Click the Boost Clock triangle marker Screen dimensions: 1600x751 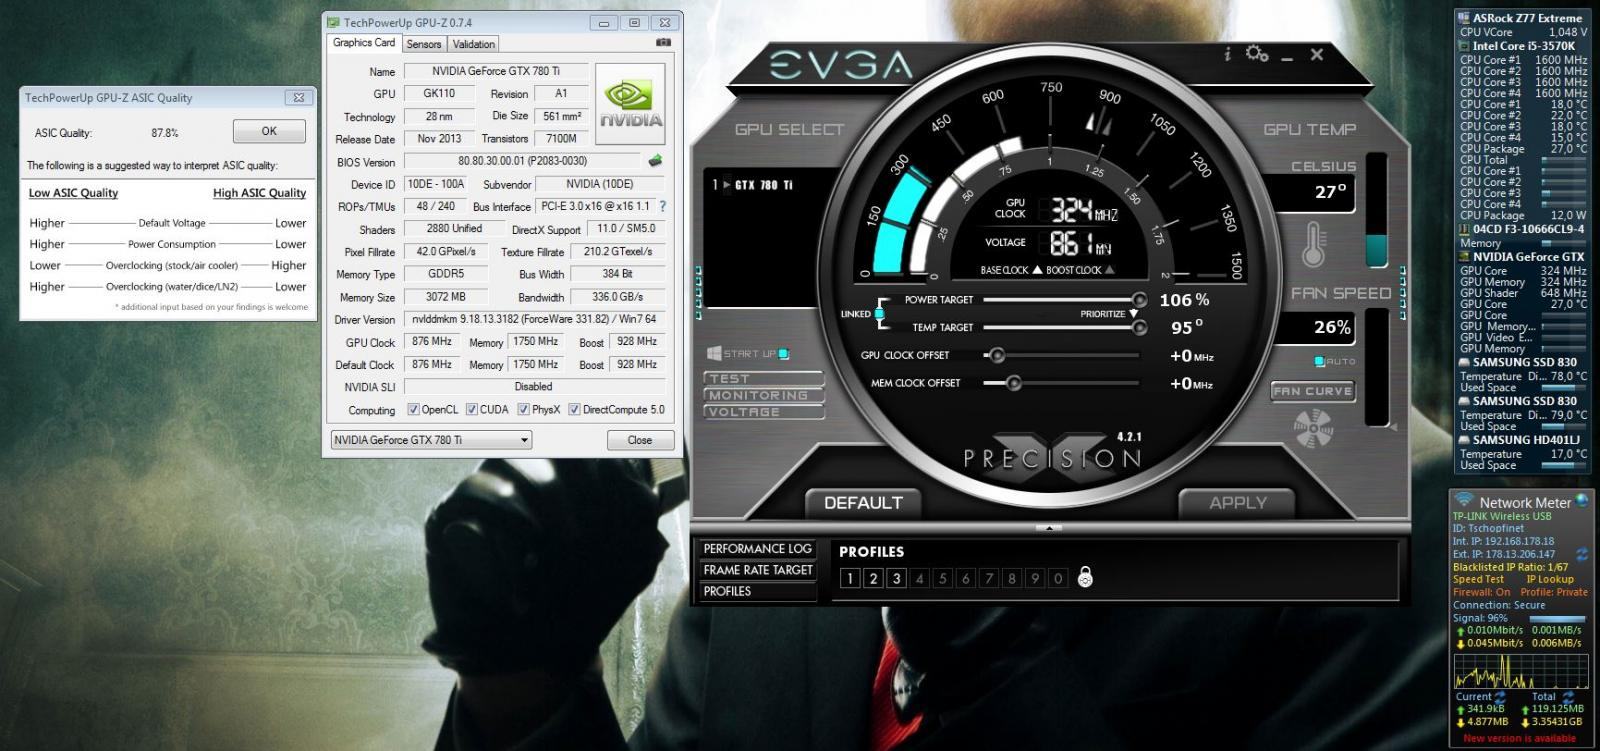[1109, 270]
